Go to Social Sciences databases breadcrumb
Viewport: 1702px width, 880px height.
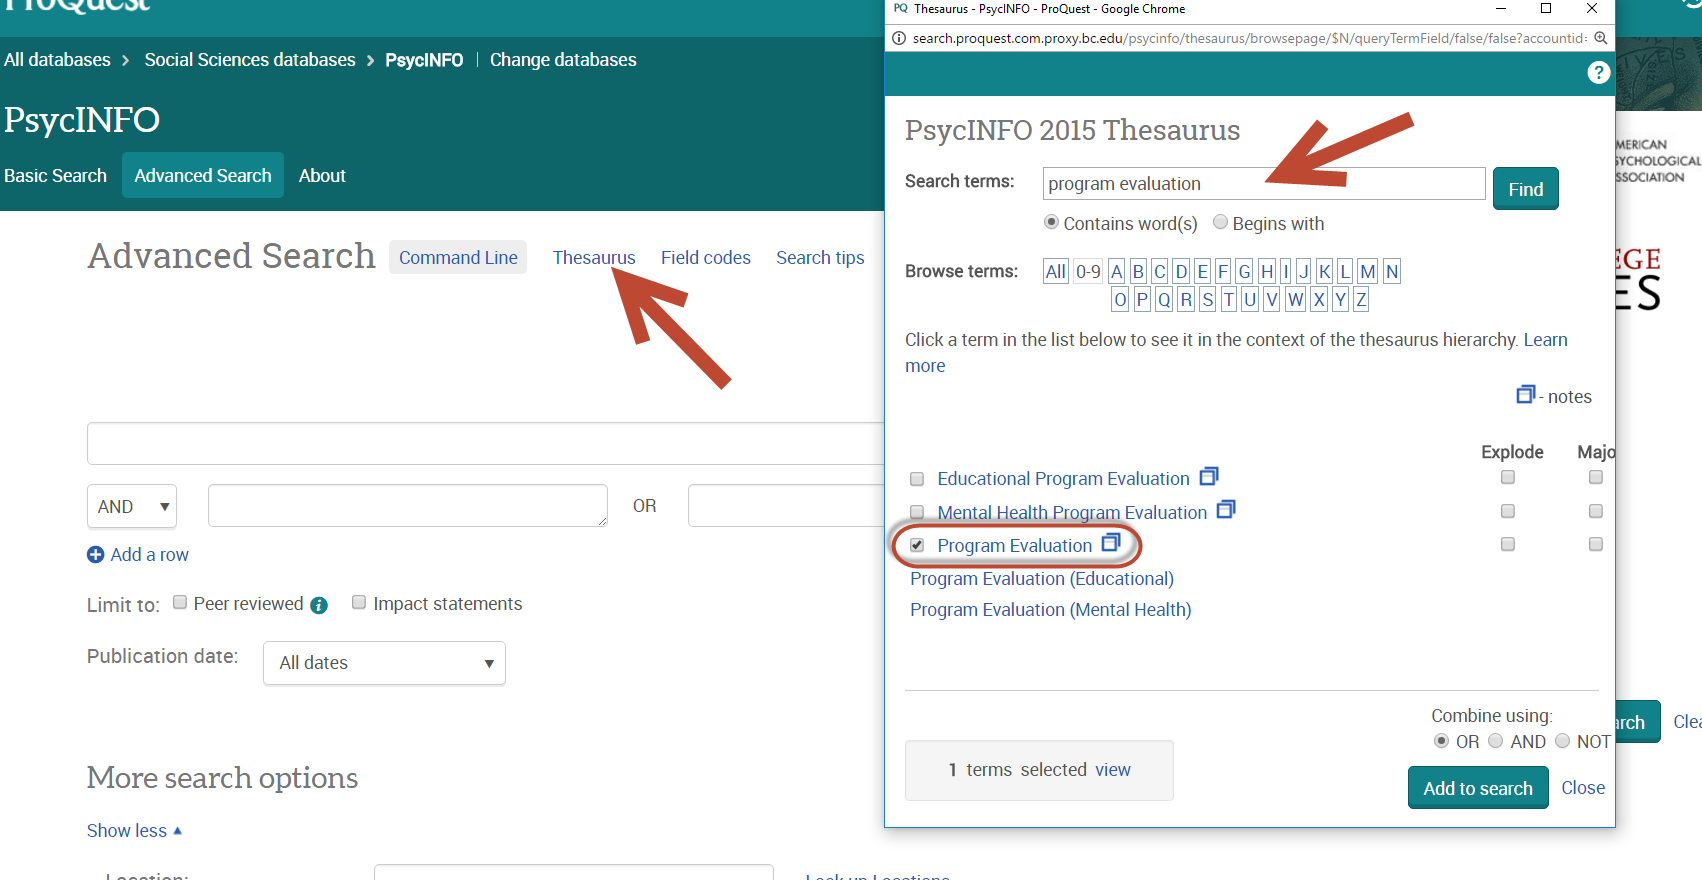pos(250,60)
